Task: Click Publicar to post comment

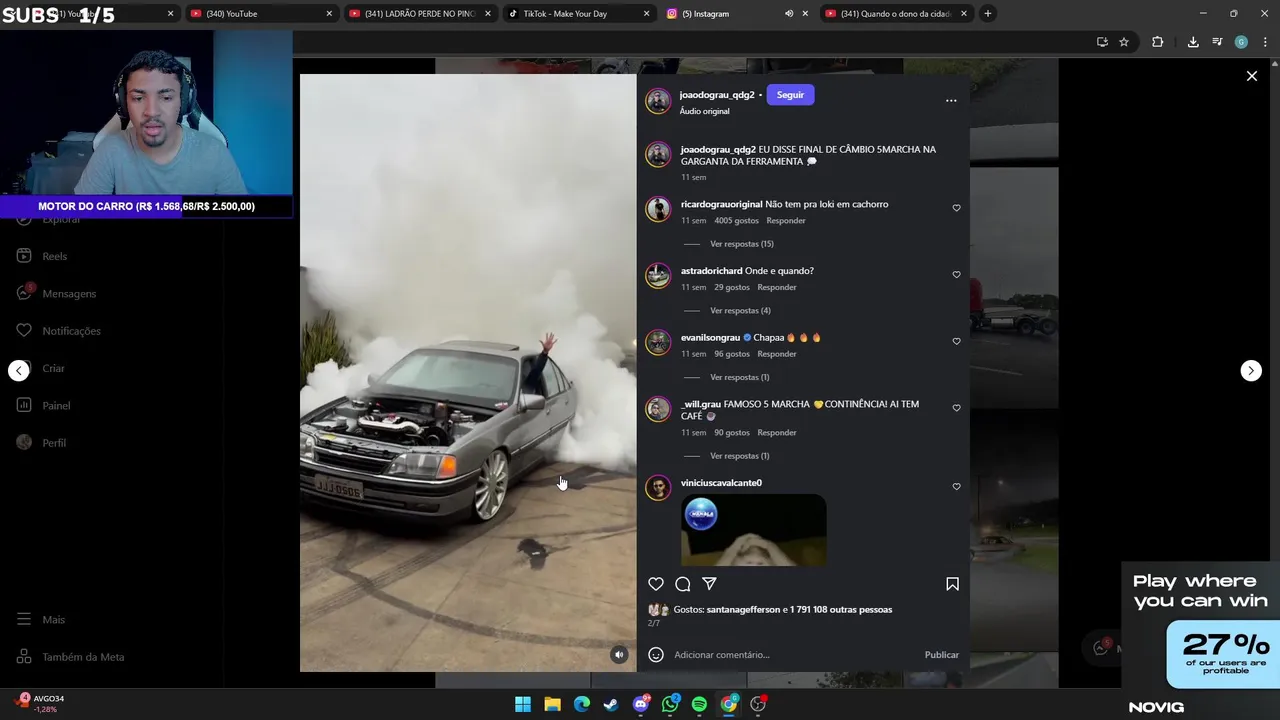Action: [x=941, y=655]
